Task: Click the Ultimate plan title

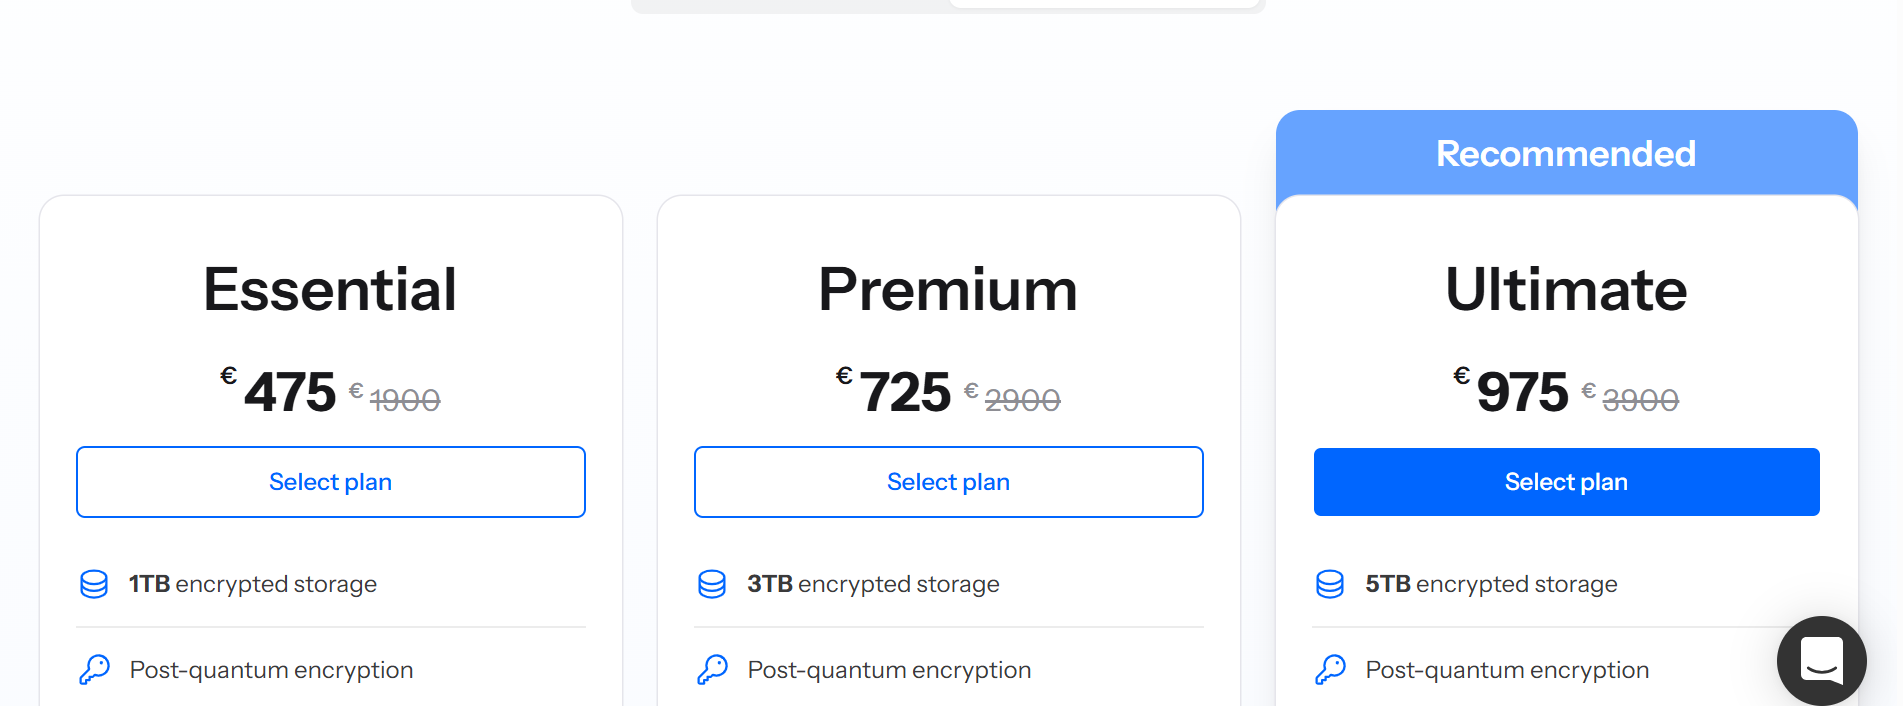Action: [1566, 289]
